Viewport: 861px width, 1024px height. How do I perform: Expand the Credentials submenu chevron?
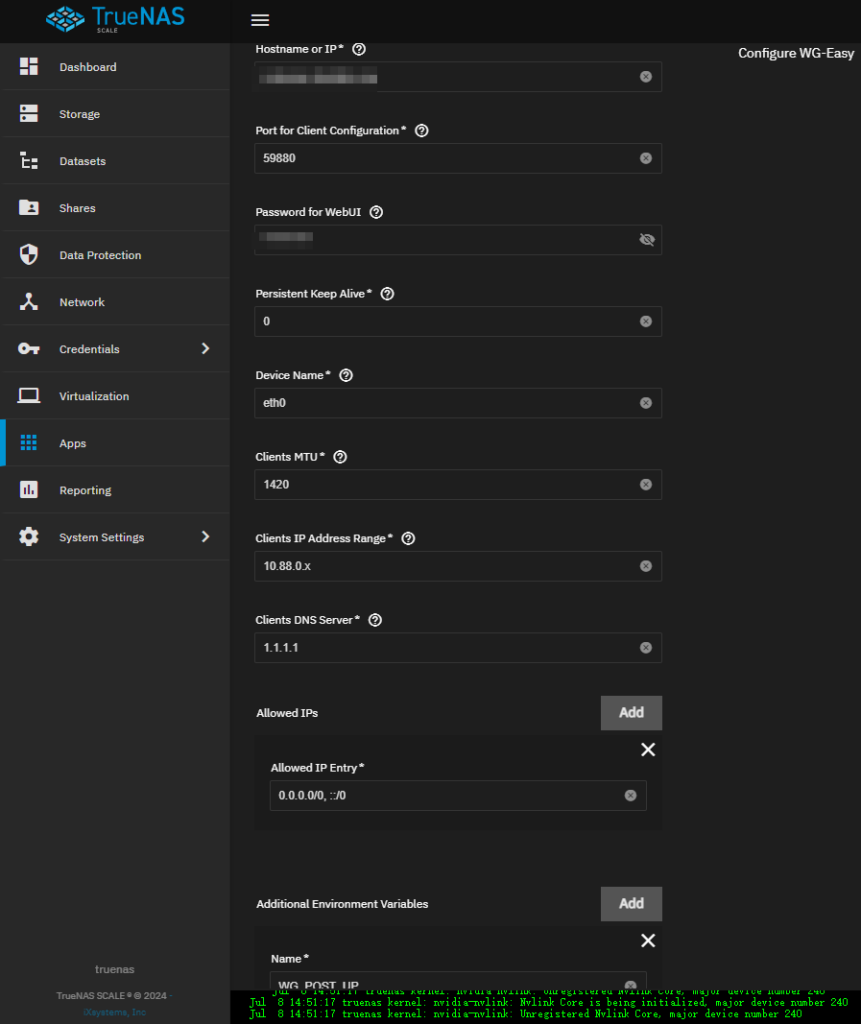[206, 349]
